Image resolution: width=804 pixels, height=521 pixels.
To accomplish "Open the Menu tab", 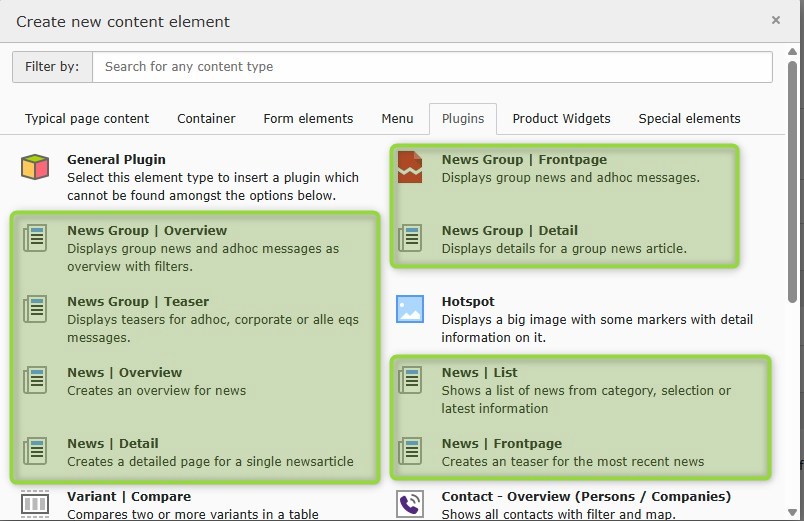I will [x=397, y=118].
